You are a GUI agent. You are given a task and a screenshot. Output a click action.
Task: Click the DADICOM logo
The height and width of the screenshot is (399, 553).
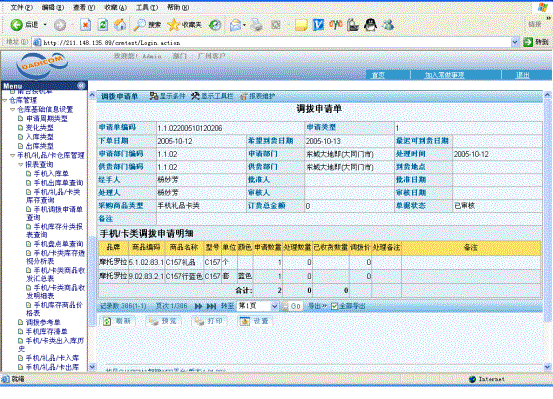(42, 65)
